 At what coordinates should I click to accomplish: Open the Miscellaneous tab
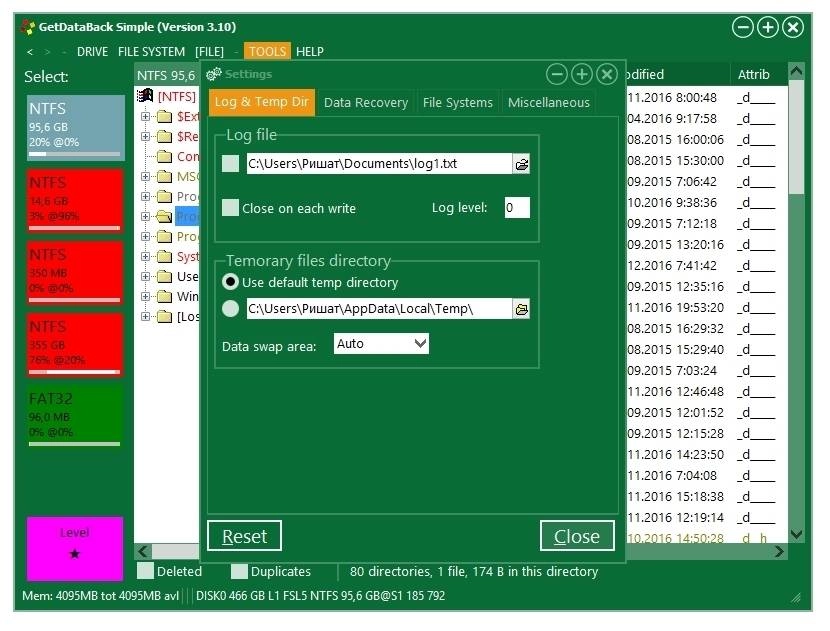tap(548, 103)
